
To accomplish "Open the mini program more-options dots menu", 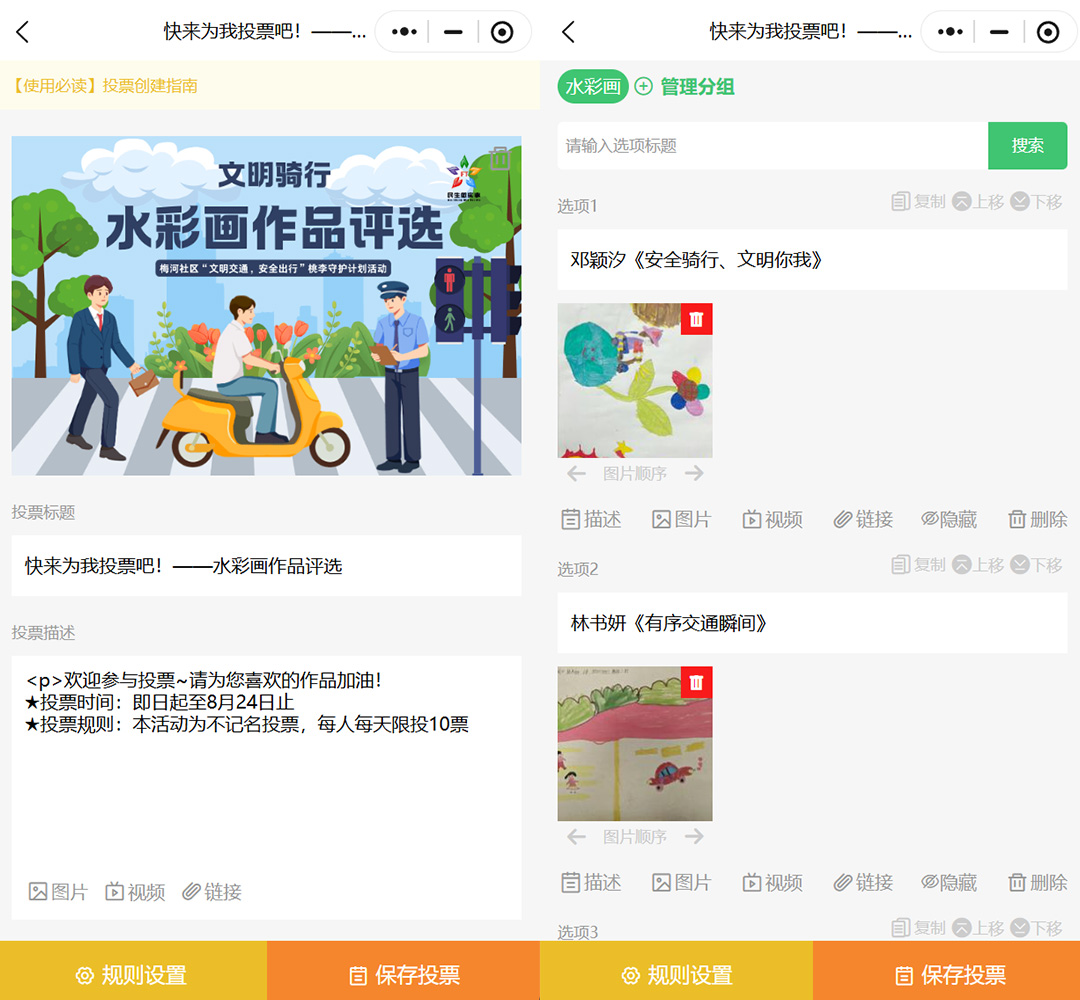I will click(x=404, y=32).
